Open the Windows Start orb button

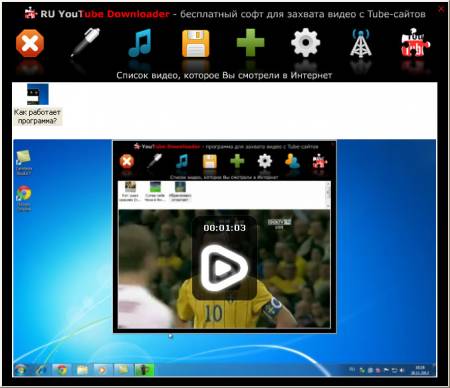pos(20,370)
